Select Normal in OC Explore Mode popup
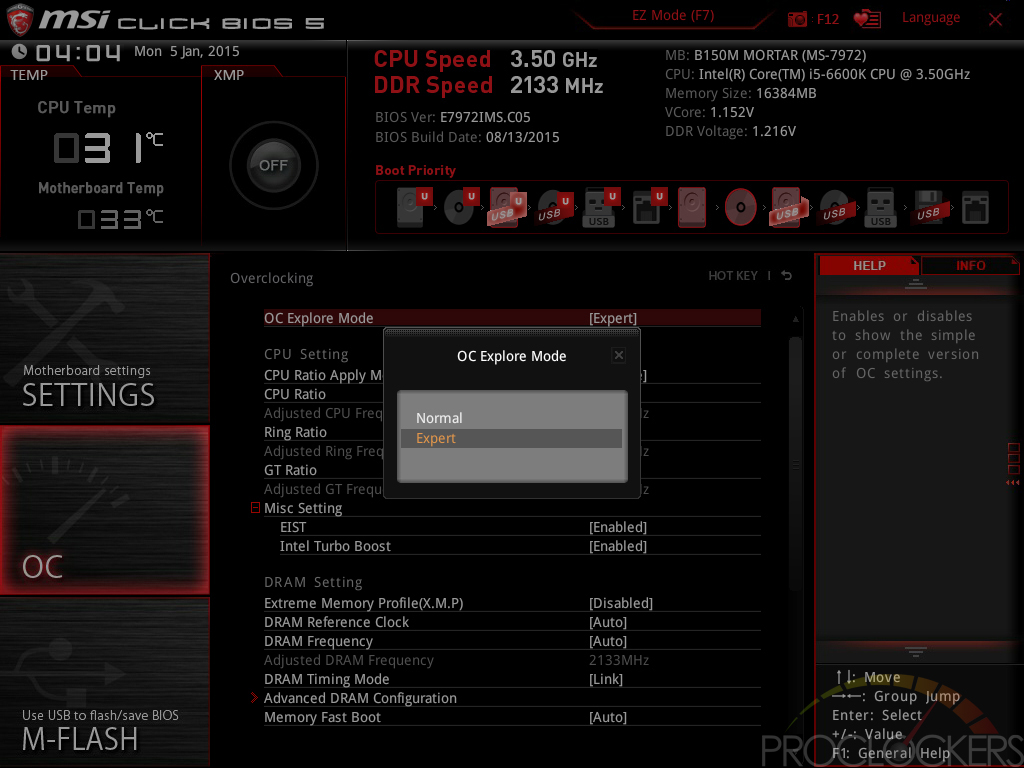1024x768 pixels. 511,418
